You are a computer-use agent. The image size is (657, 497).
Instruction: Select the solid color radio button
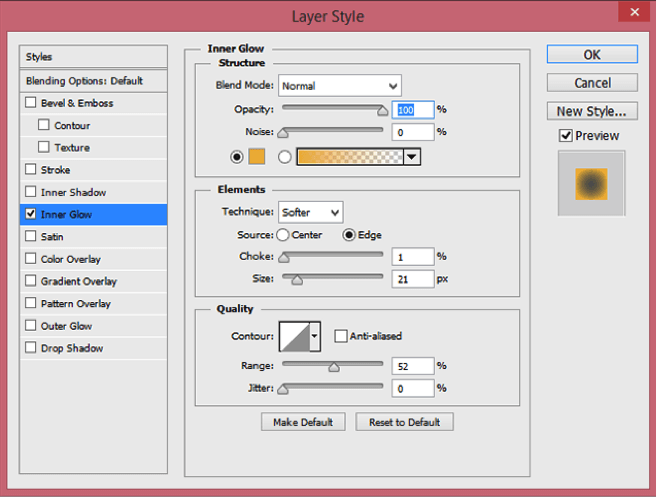tap(237, 157)
